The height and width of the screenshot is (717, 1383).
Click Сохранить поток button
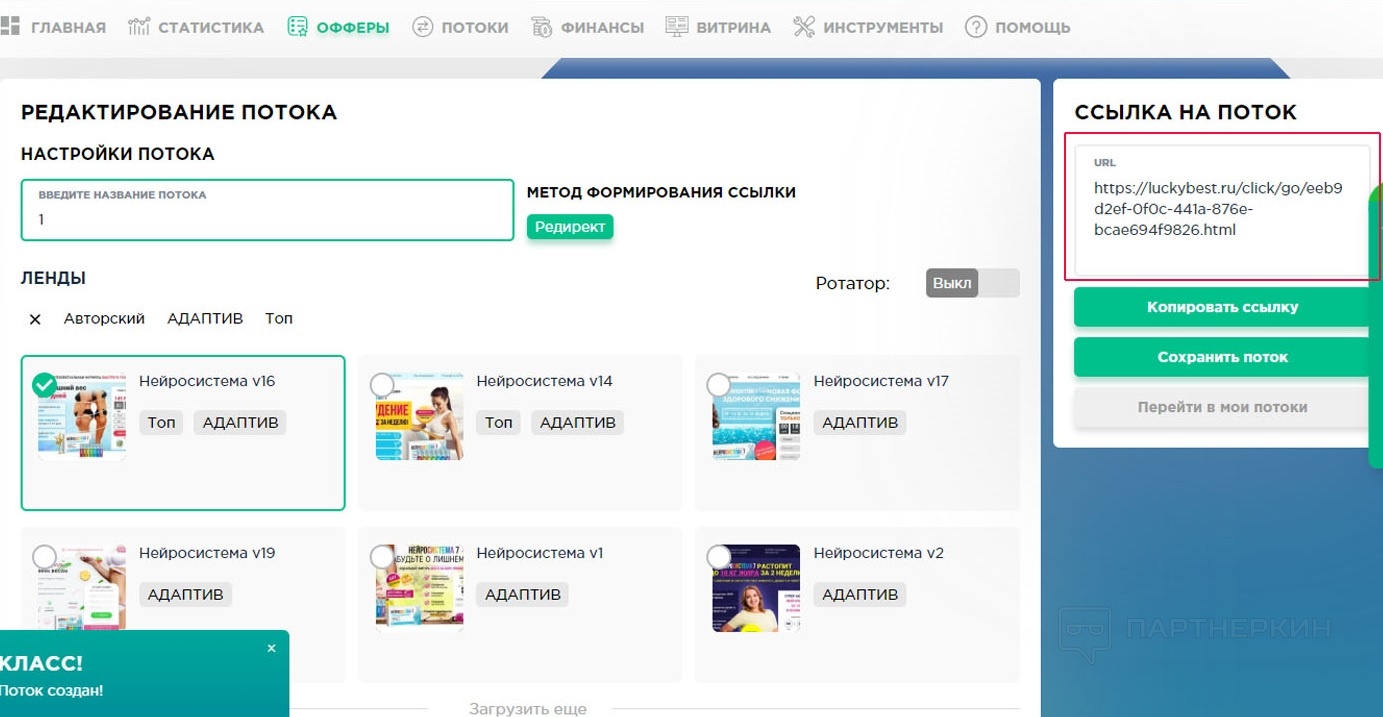click(1222, 357)
